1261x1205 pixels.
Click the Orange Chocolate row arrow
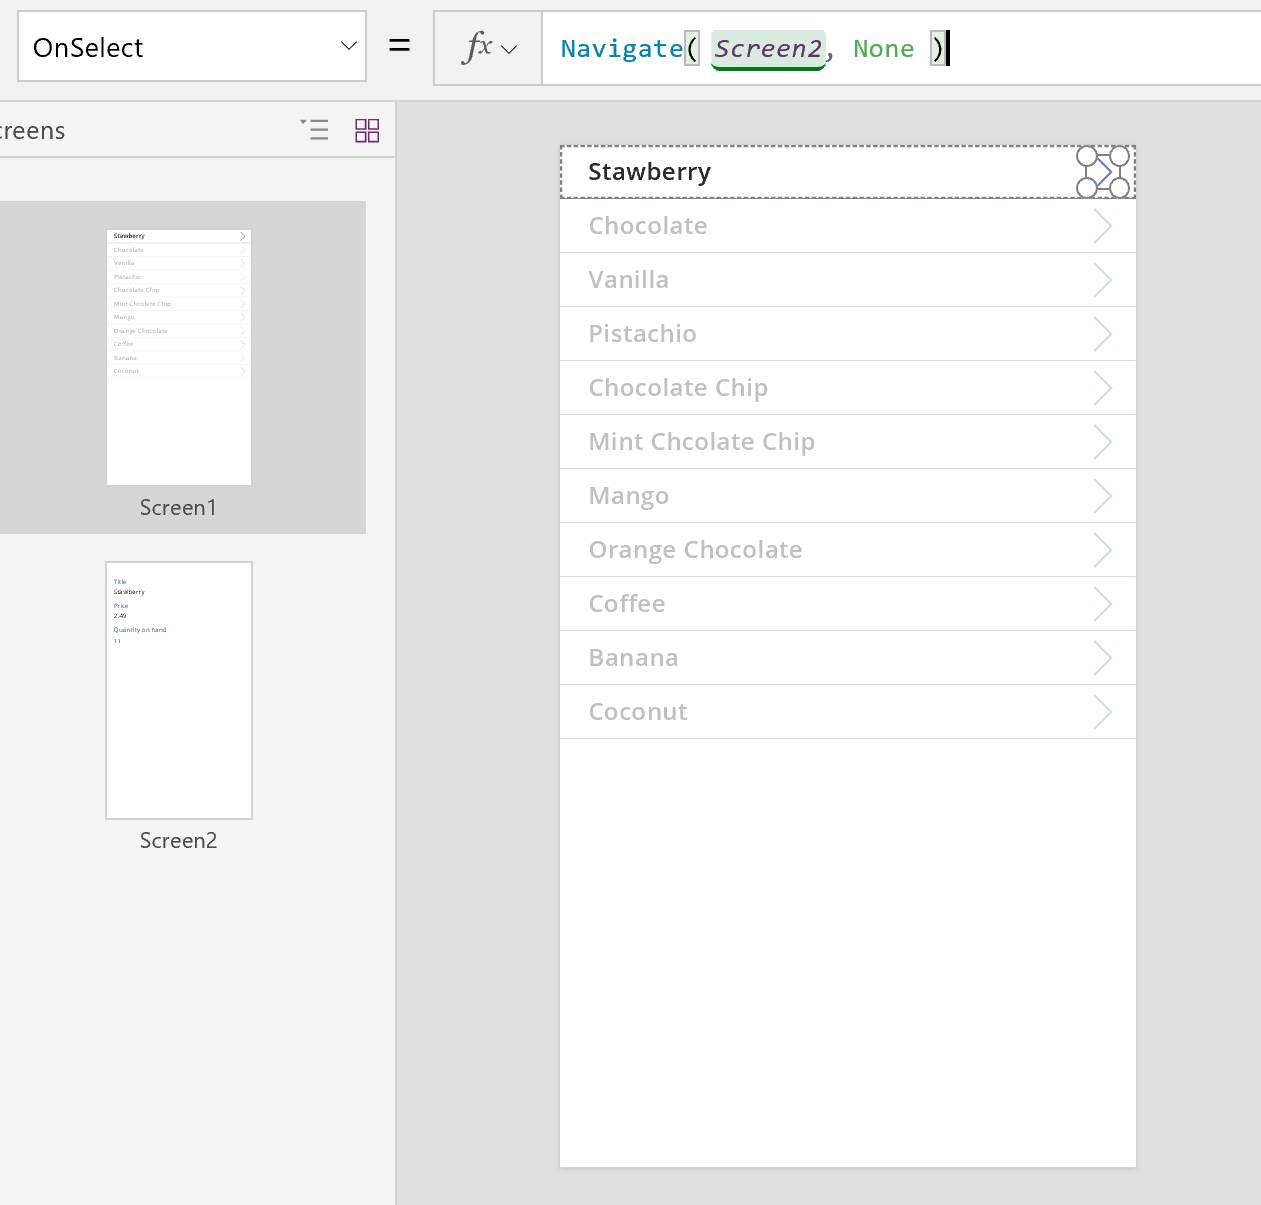[1103, 550]
